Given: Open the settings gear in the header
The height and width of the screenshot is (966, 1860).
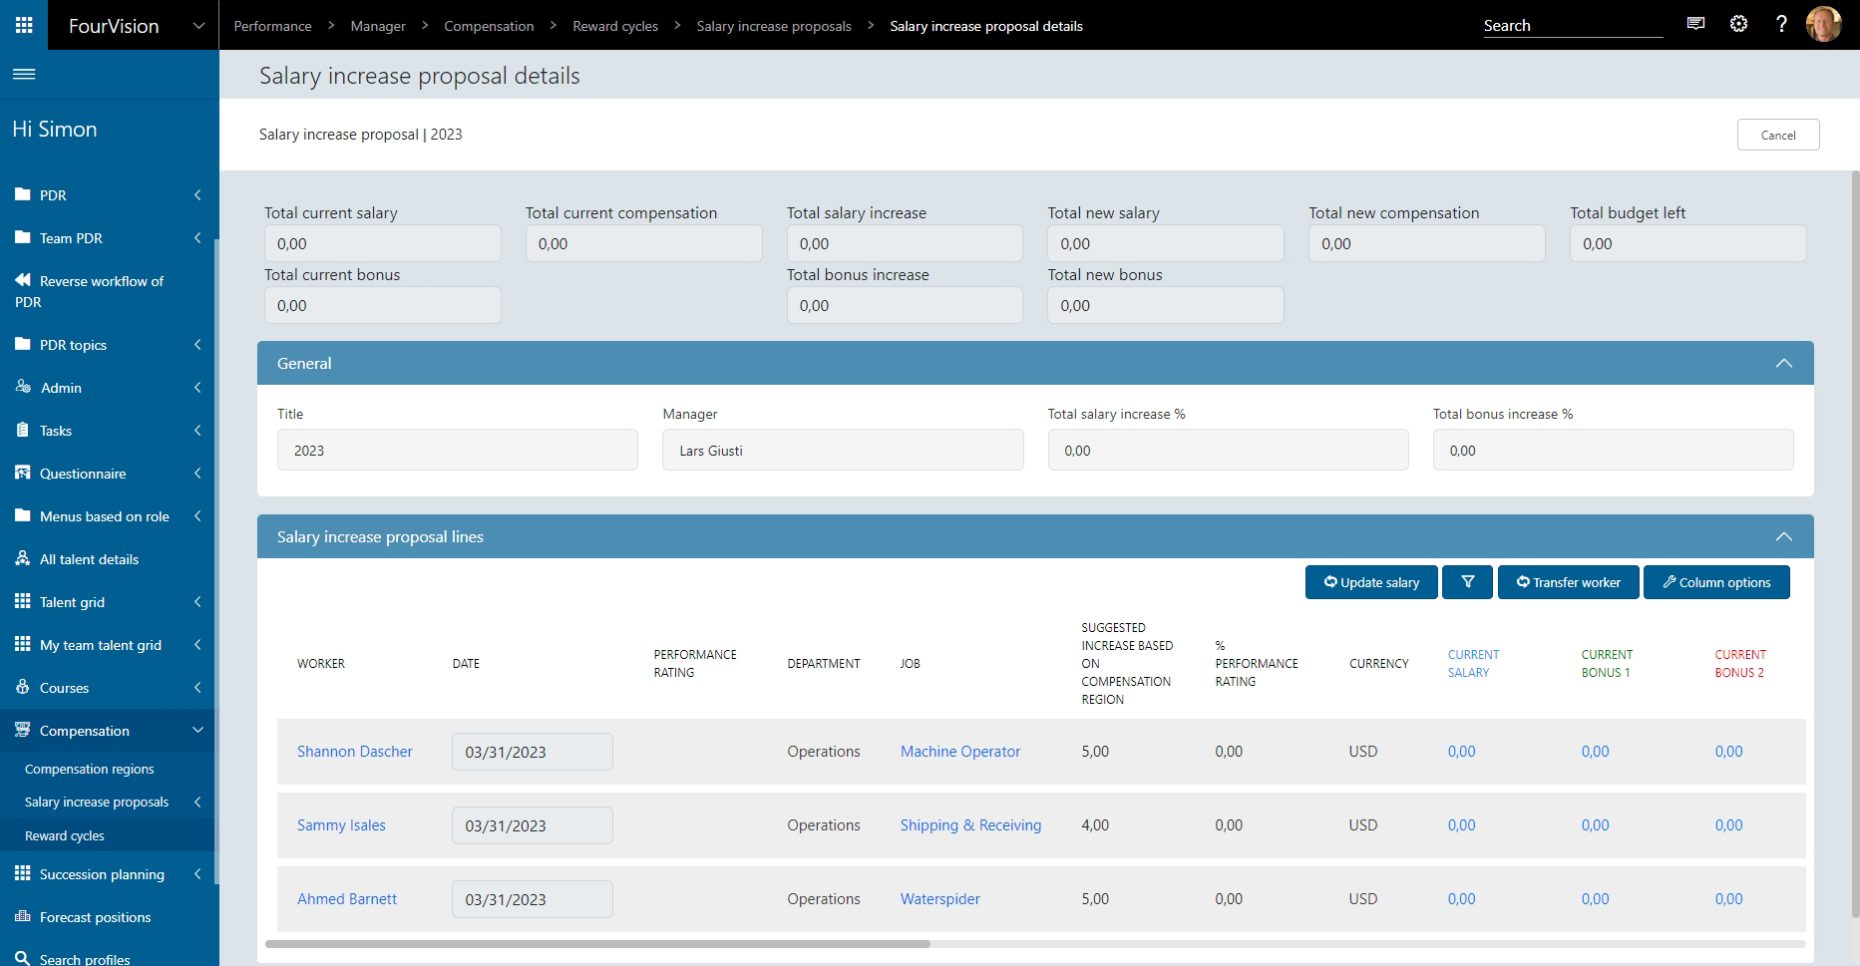Looking at the screenshot, I should coord(1738,24).
